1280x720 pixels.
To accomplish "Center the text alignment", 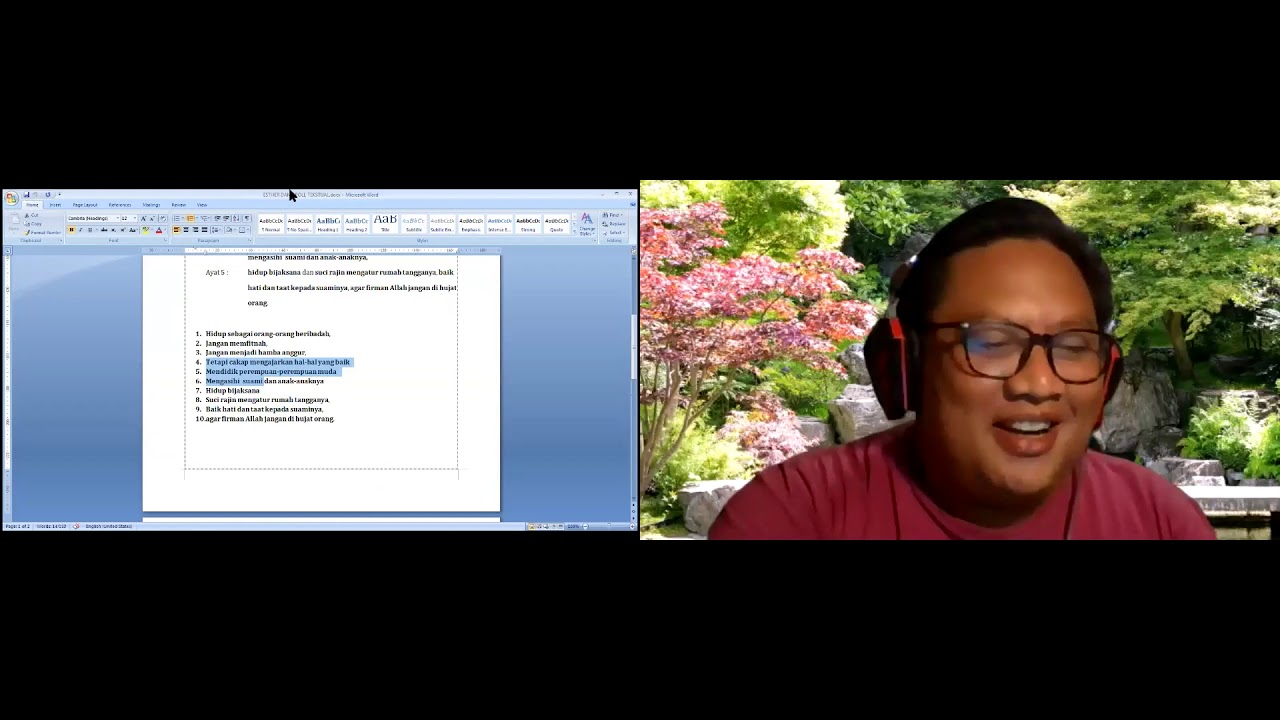I will pyautogui.click(x=186, y=230).
